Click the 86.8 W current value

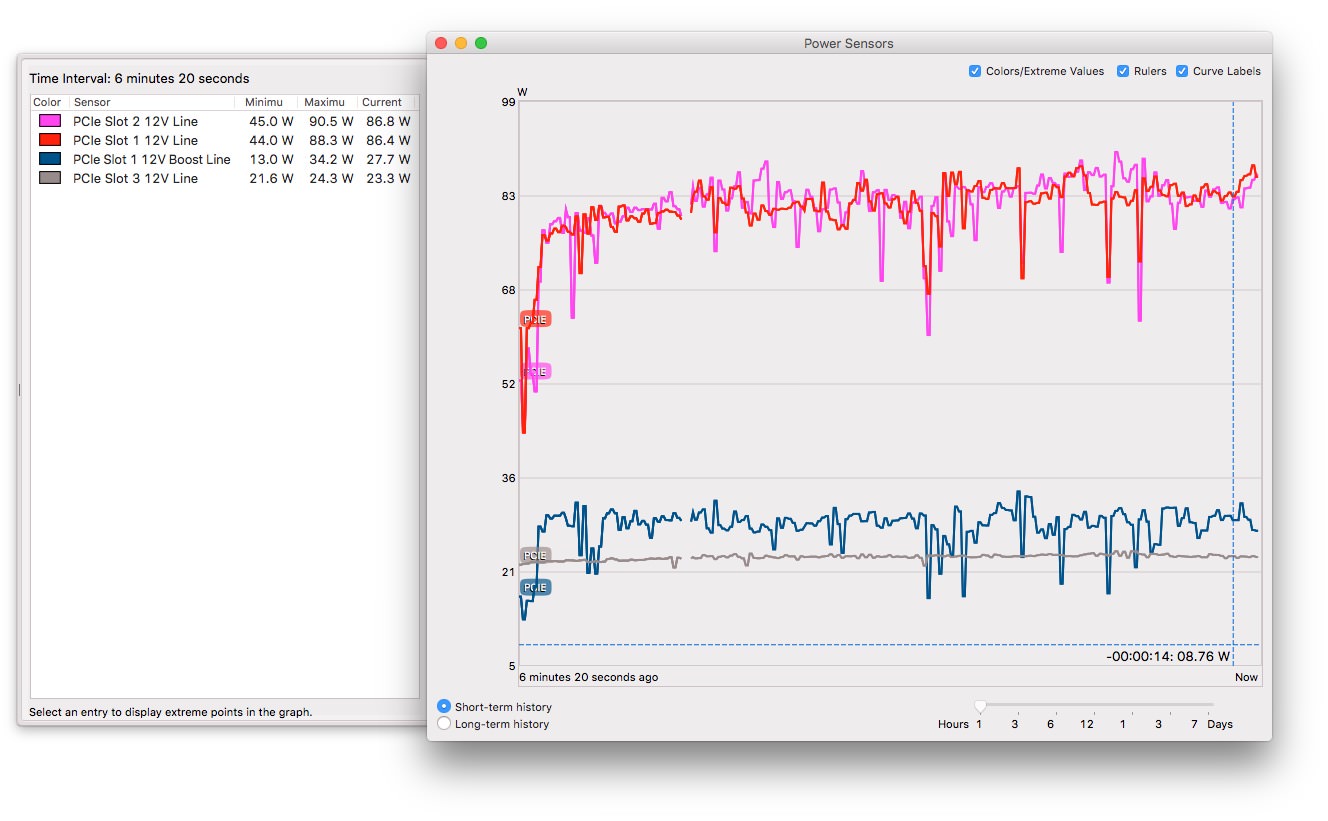(x=388, y=121)
